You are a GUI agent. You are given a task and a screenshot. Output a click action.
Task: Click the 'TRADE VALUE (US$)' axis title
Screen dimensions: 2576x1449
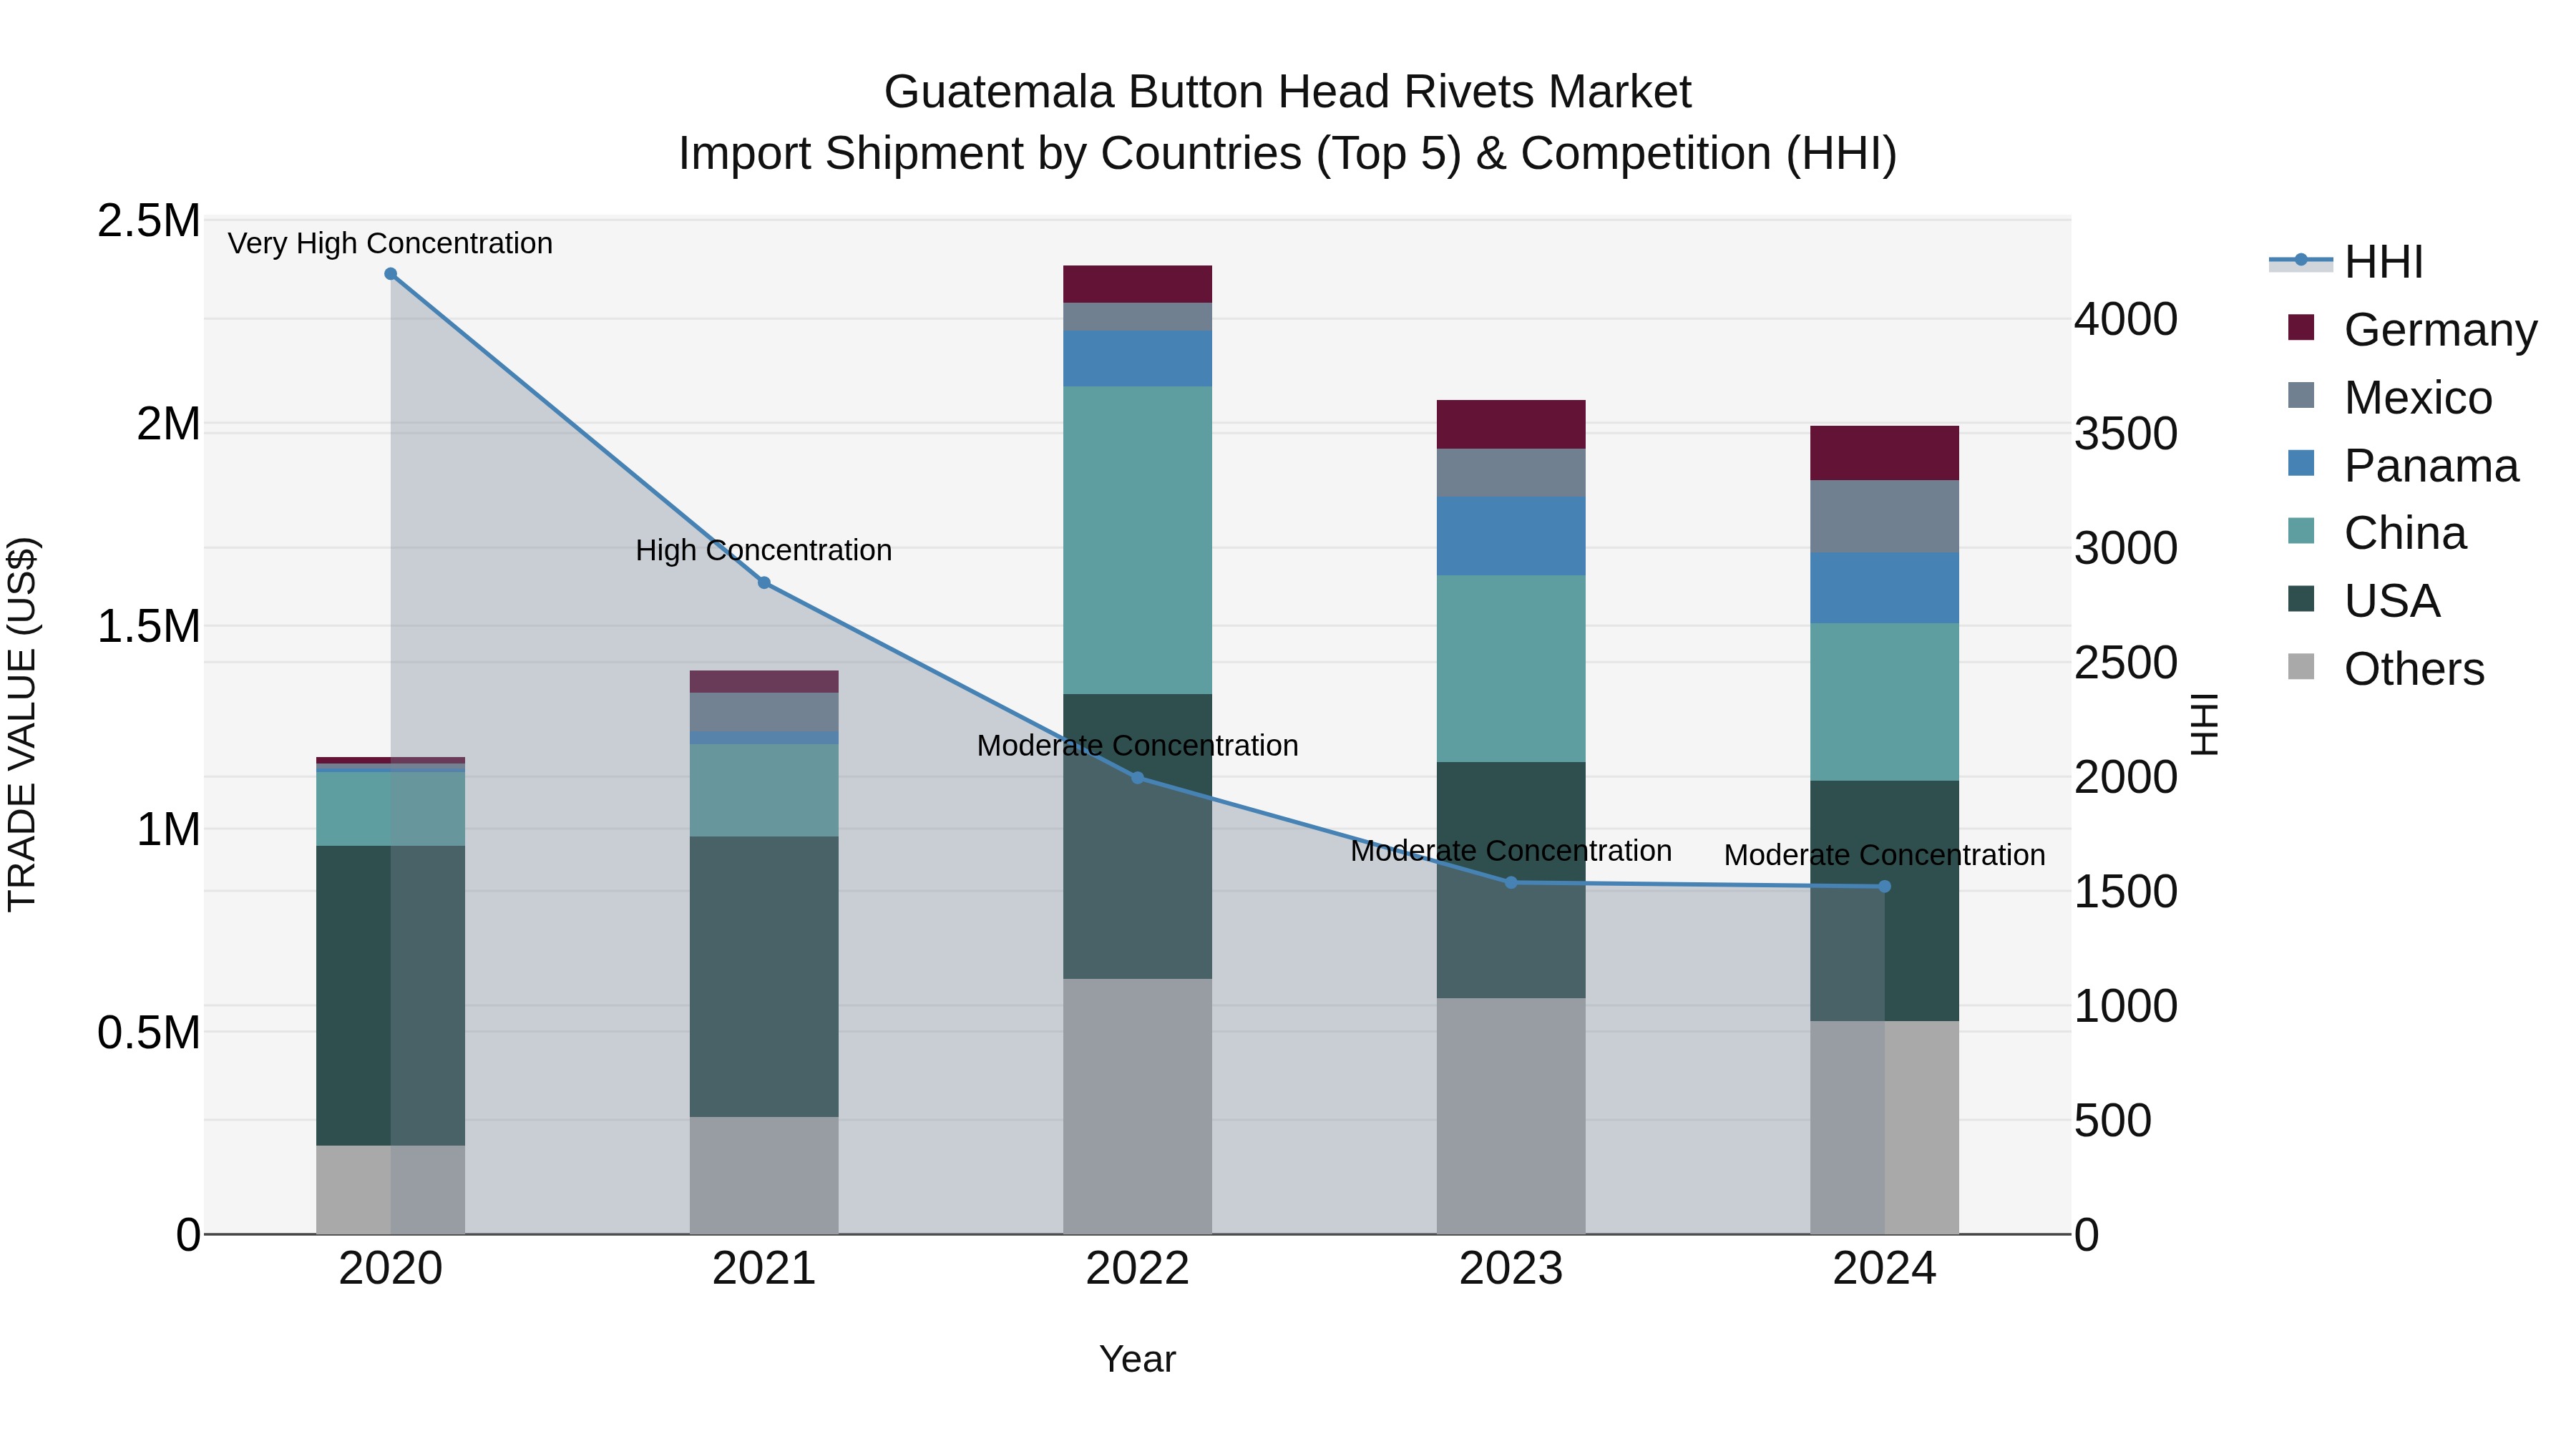[22, 724]
